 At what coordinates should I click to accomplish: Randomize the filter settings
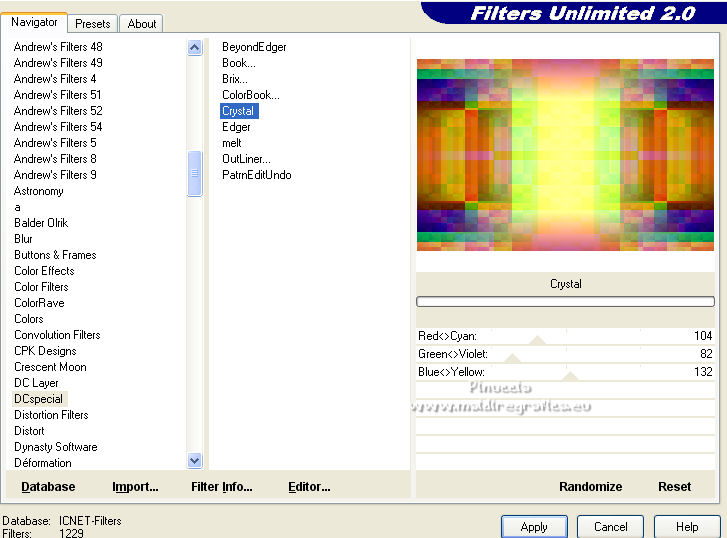click(x=590, y=487)
